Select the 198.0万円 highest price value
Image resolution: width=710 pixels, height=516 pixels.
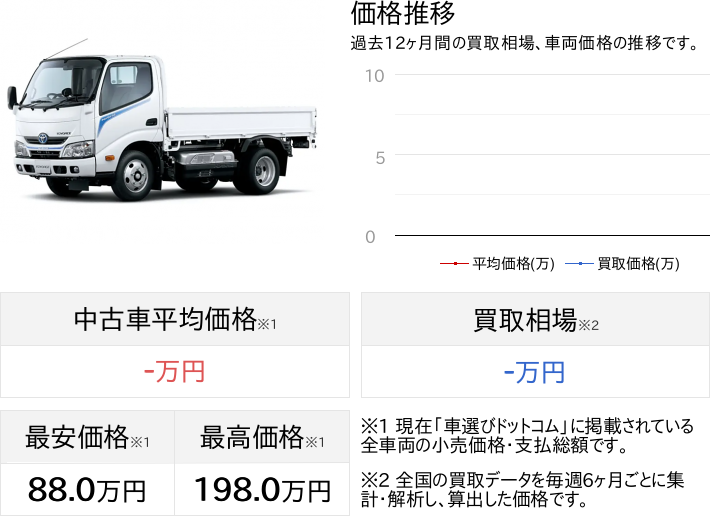coord(263,490)
